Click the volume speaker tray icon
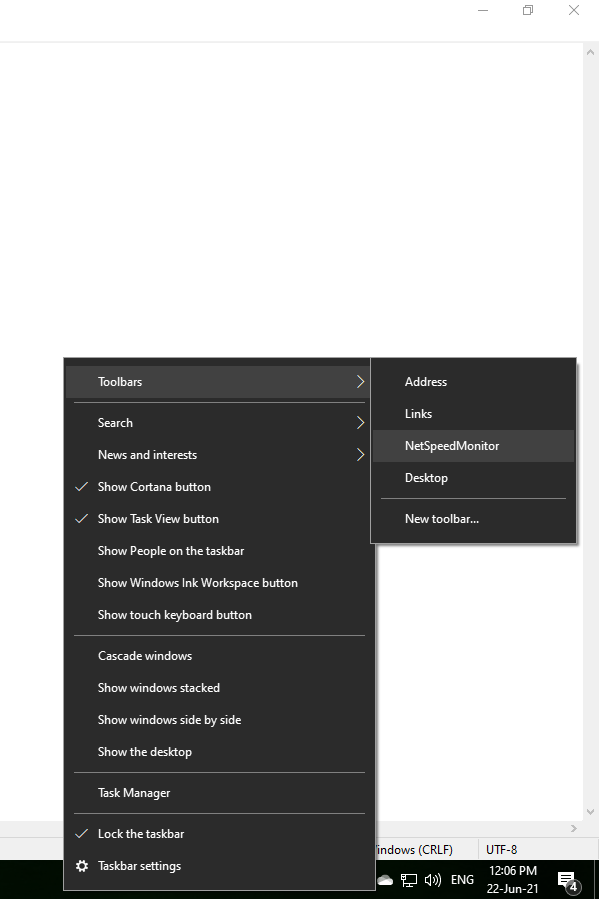The image size is (599, 899). pos(433,880)
